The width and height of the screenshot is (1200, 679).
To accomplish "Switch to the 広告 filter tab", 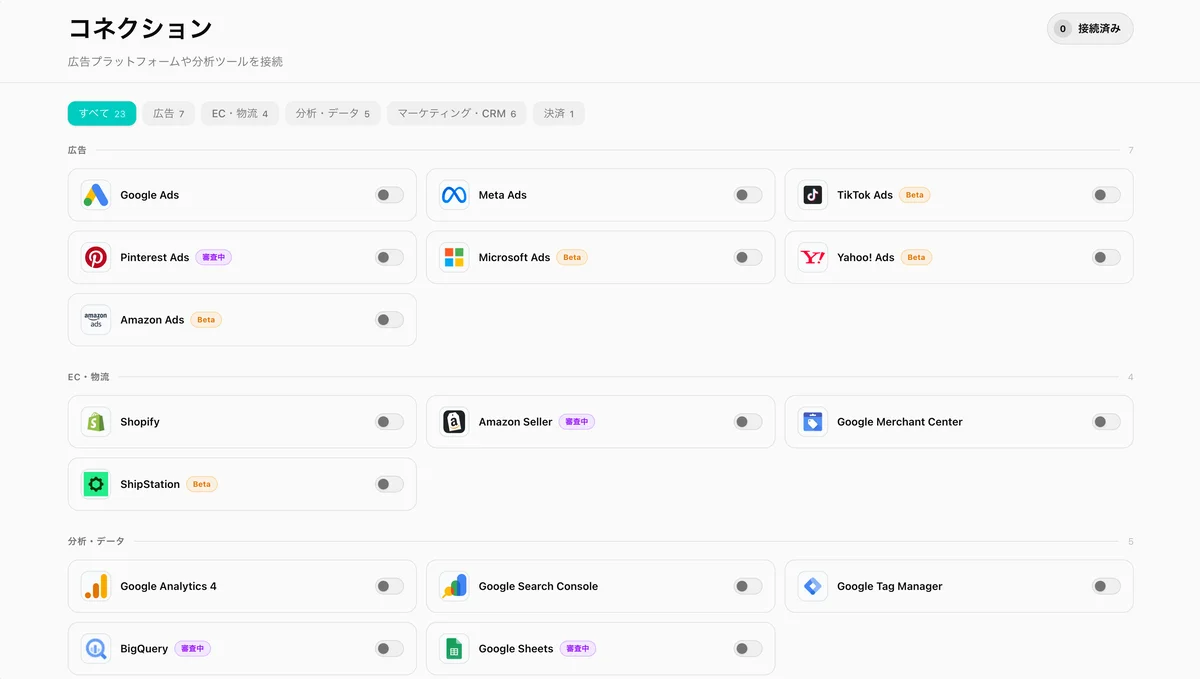I will 168,113.
